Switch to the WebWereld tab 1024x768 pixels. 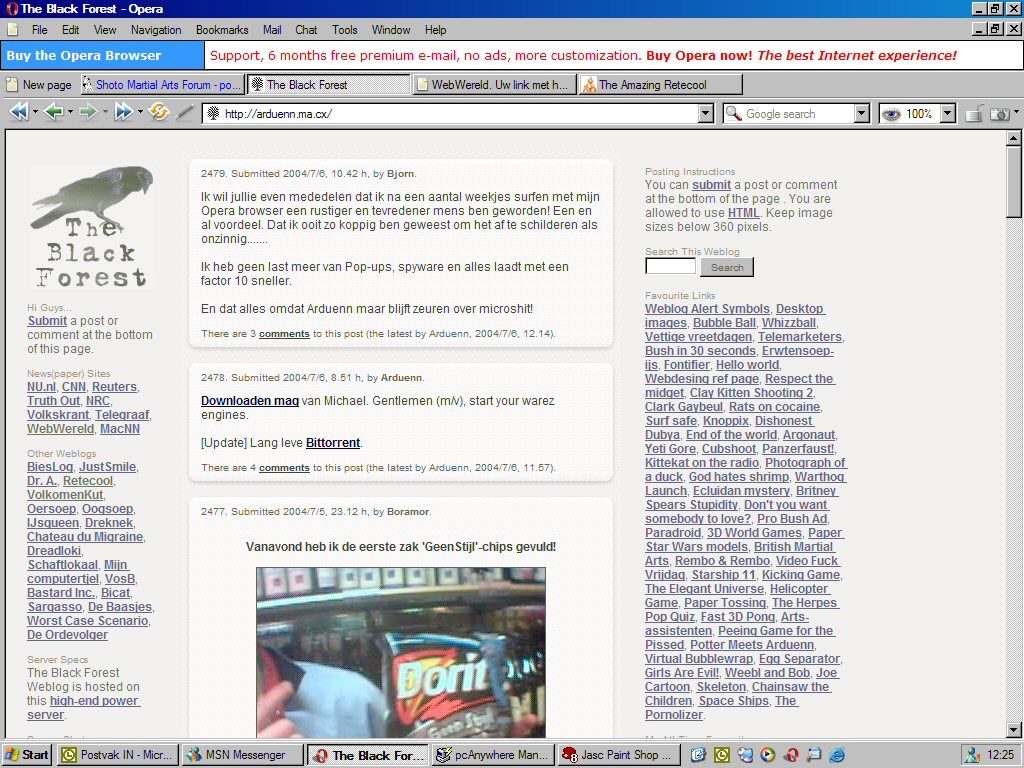pos(494,84)
